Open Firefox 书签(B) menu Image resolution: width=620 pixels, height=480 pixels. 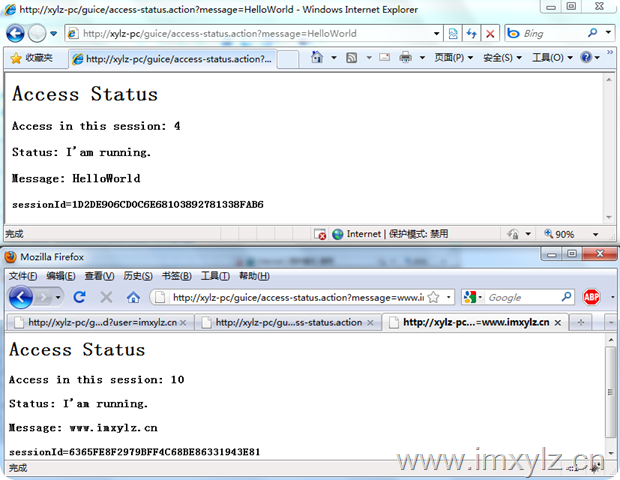tap(176, 276)
